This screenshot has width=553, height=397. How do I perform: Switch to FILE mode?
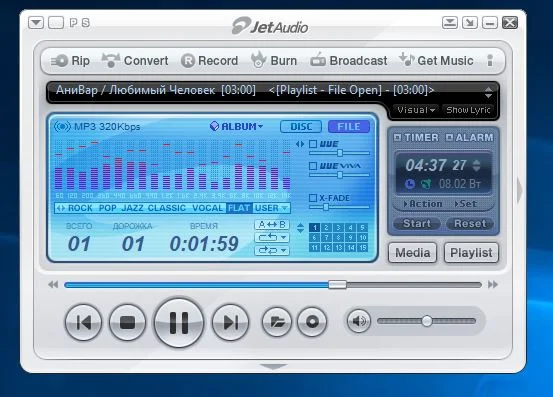349,127
